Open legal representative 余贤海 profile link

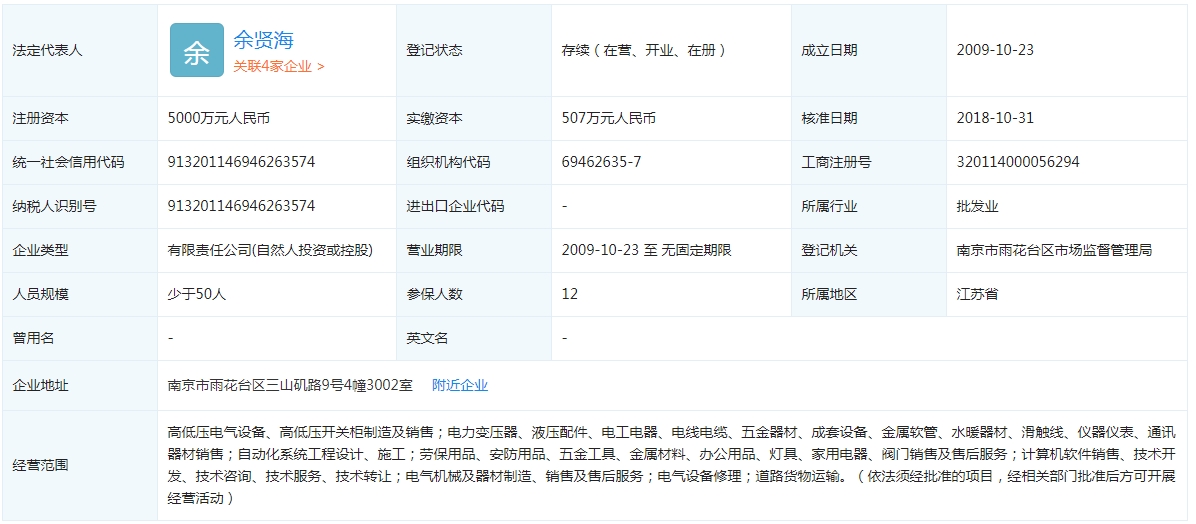click(x=263, y=40)
